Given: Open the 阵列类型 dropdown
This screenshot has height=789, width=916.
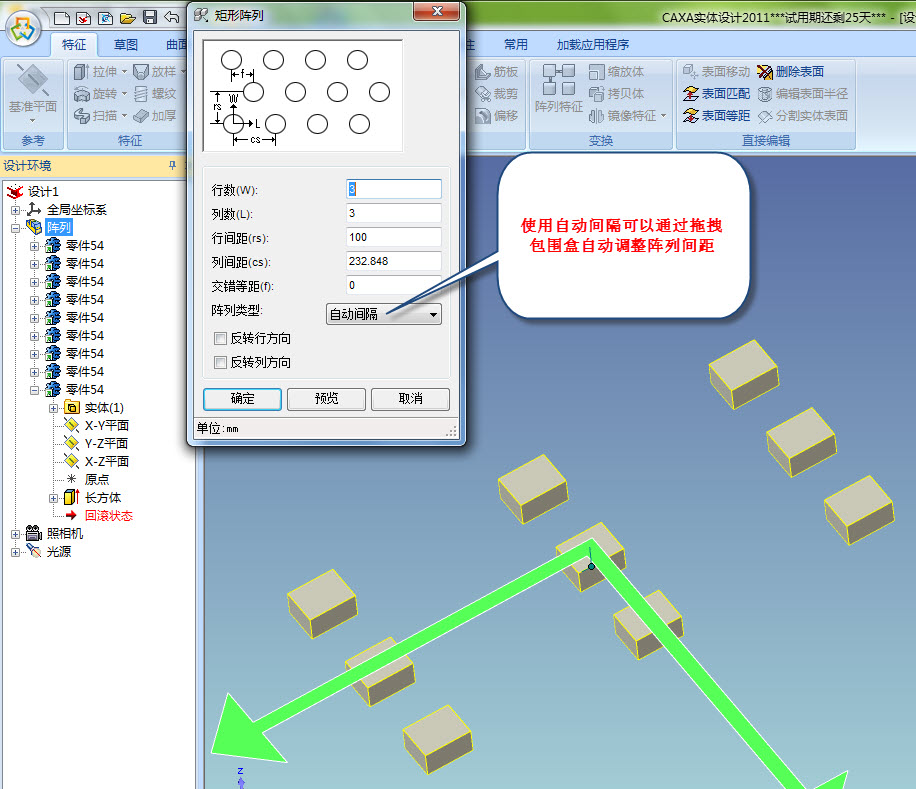Looking at the screenshot, I should coord(384,314).
